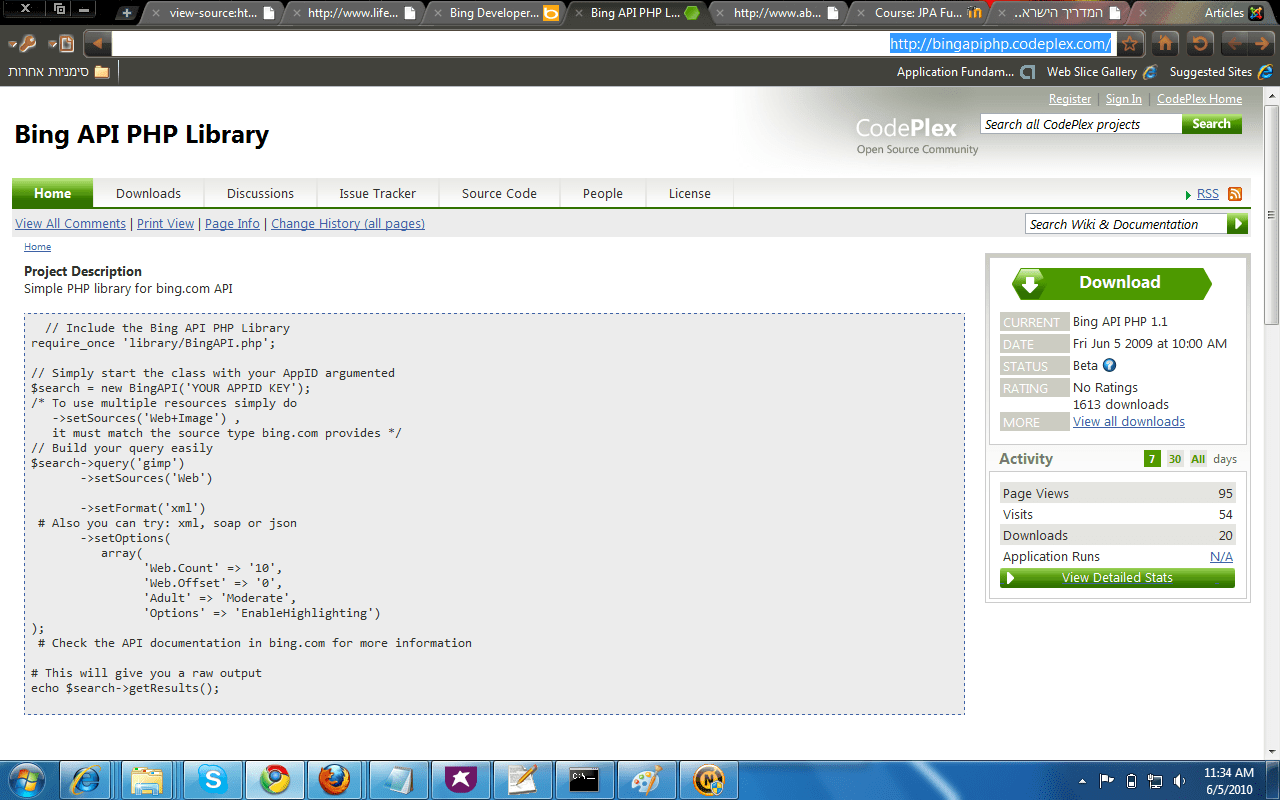
Task: Submit the wiki search green arrow
Action: [x=1238, y=224]
